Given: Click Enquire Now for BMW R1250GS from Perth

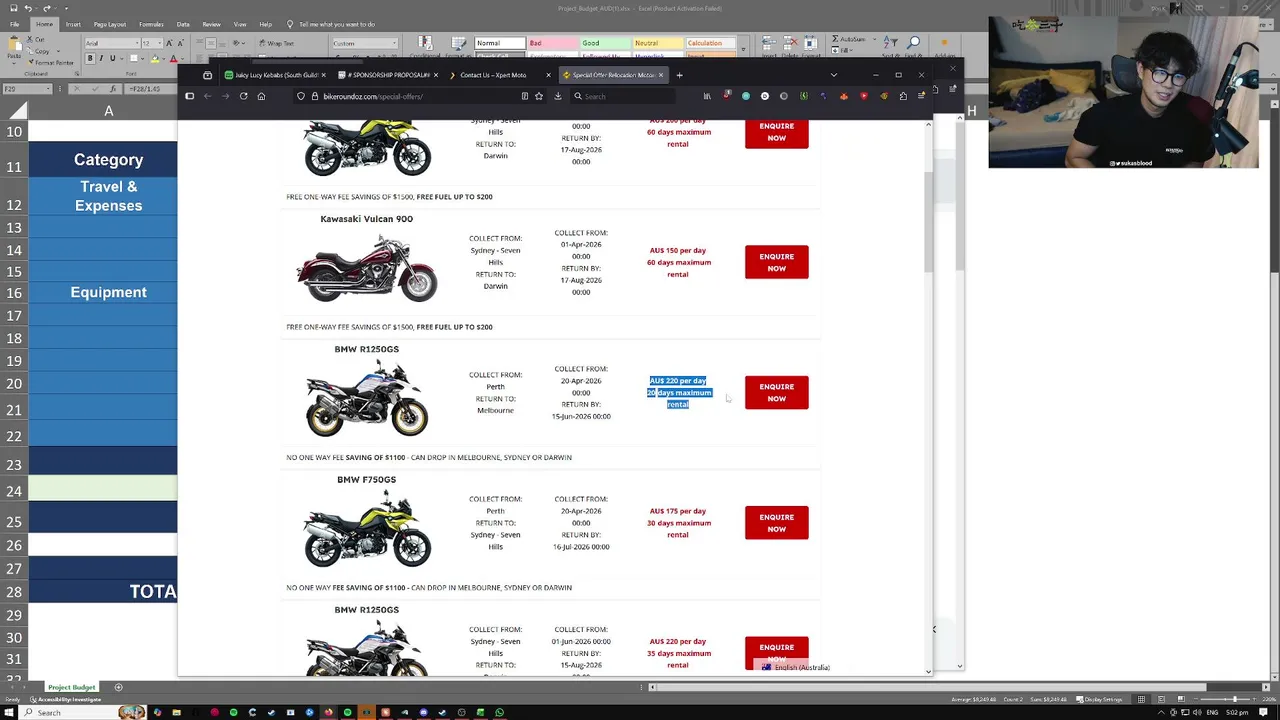Looking at the screenshot, I should tap(776, 392).
